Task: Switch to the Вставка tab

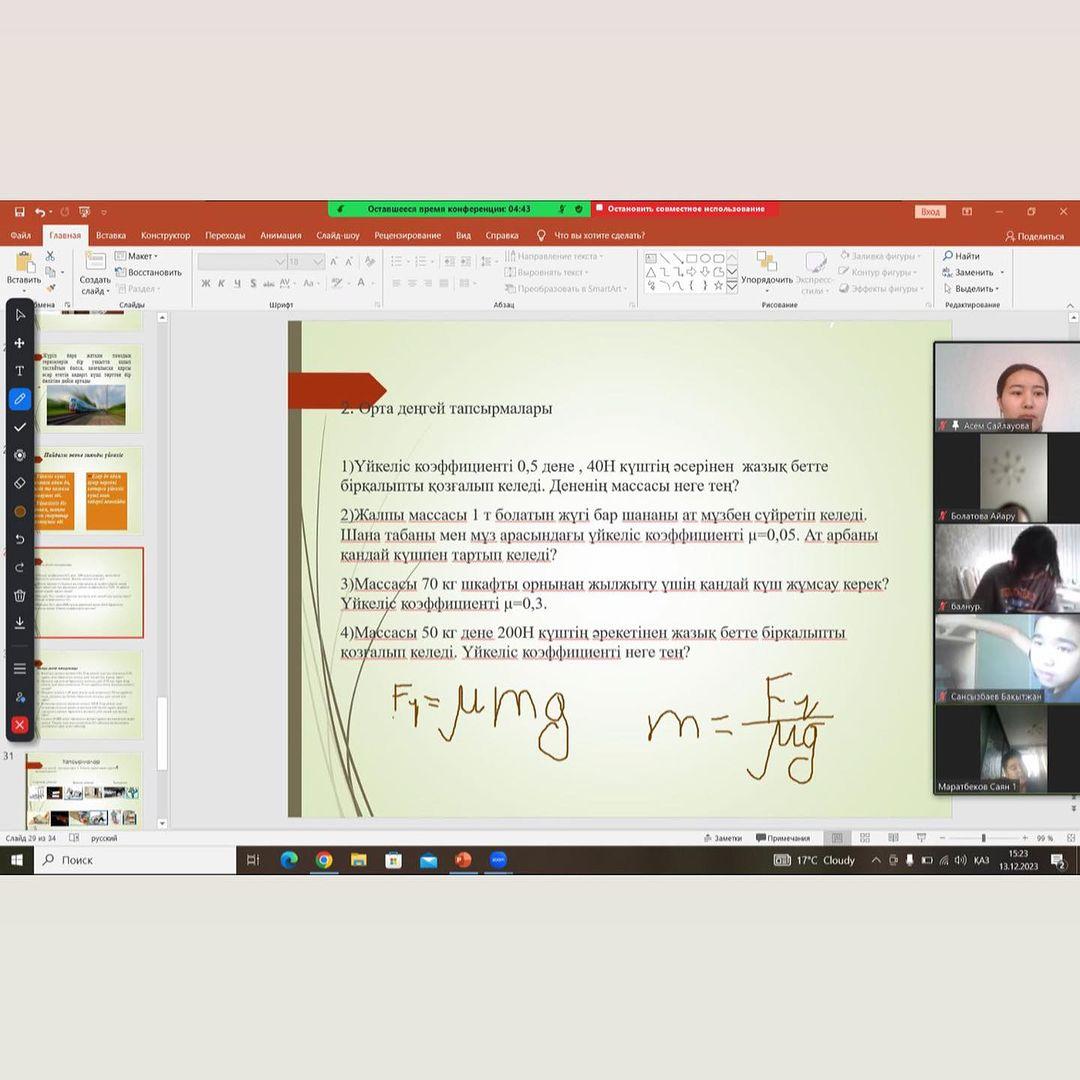Action: point(111,236)
